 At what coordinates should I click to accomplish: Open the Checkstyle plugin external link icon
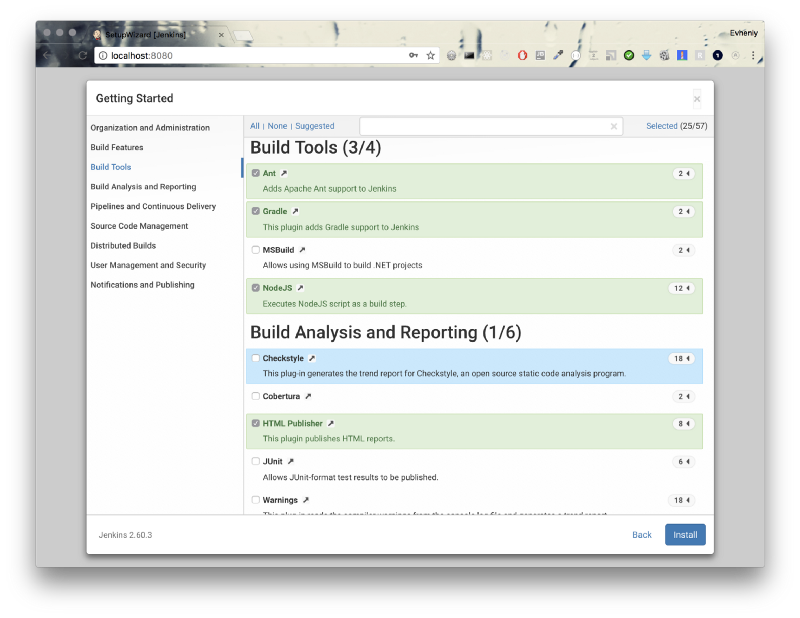point(311,359)
